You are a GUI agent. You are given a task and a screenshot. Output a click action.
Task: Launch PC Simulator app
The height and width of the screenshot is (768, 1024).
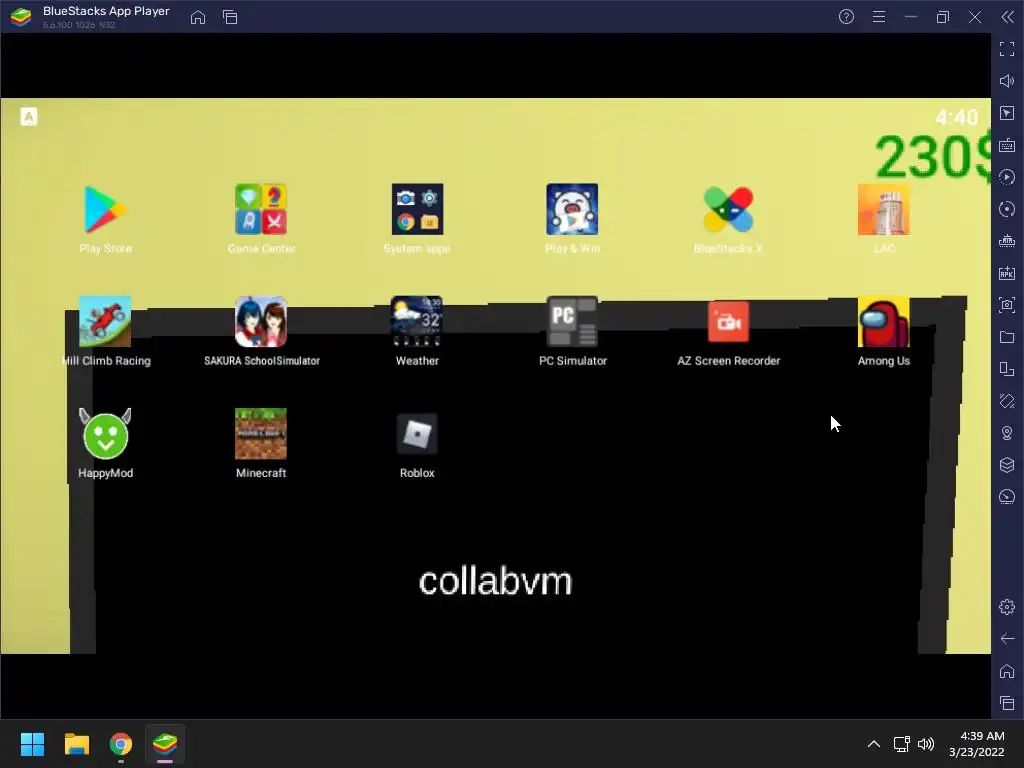[572, 322]
